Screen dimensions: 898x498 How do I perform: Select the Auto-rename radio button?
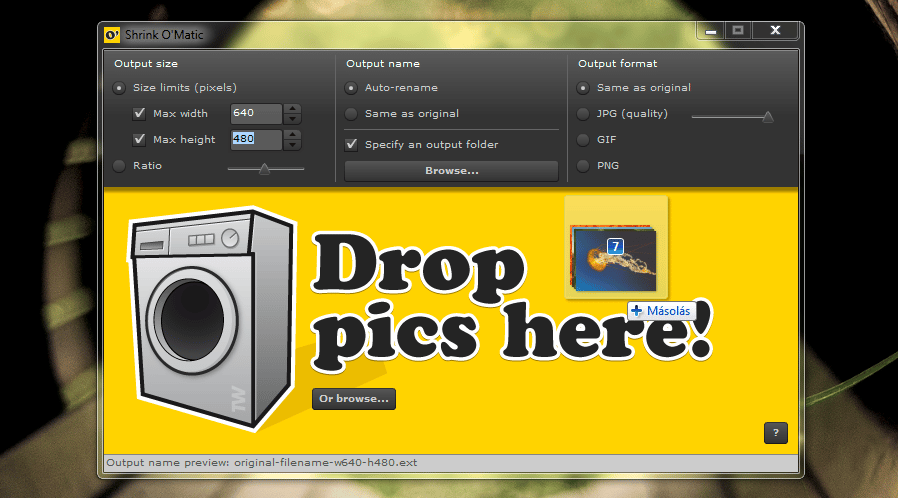(x=351, y=88)
